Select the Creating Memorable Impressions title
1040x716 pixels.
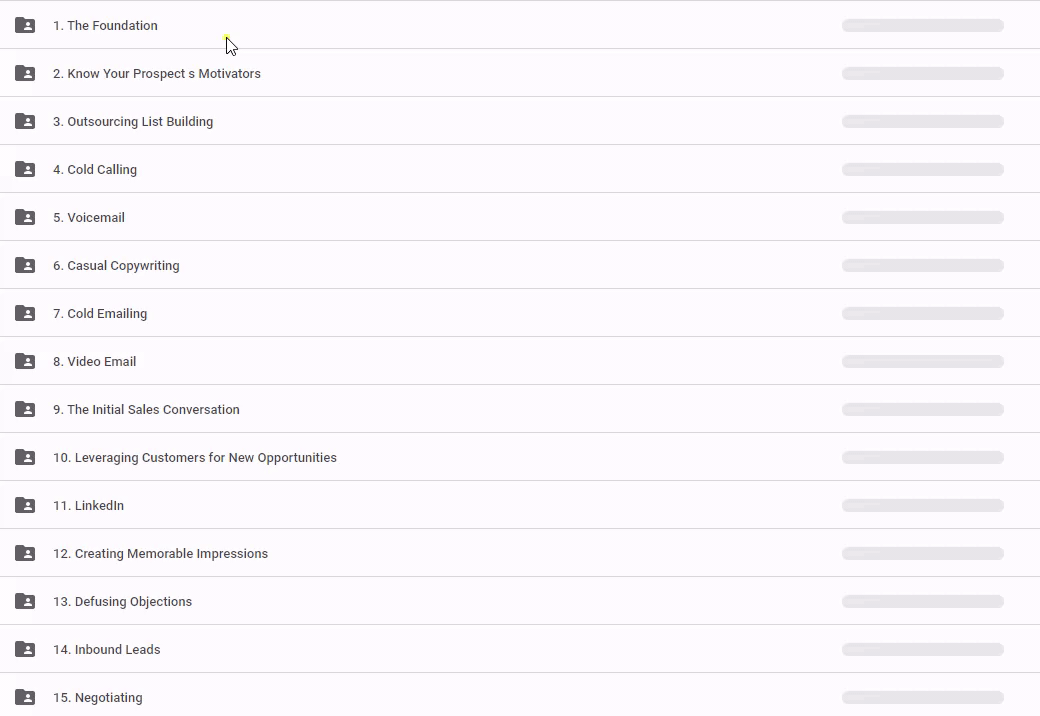[x=160, y=554]
